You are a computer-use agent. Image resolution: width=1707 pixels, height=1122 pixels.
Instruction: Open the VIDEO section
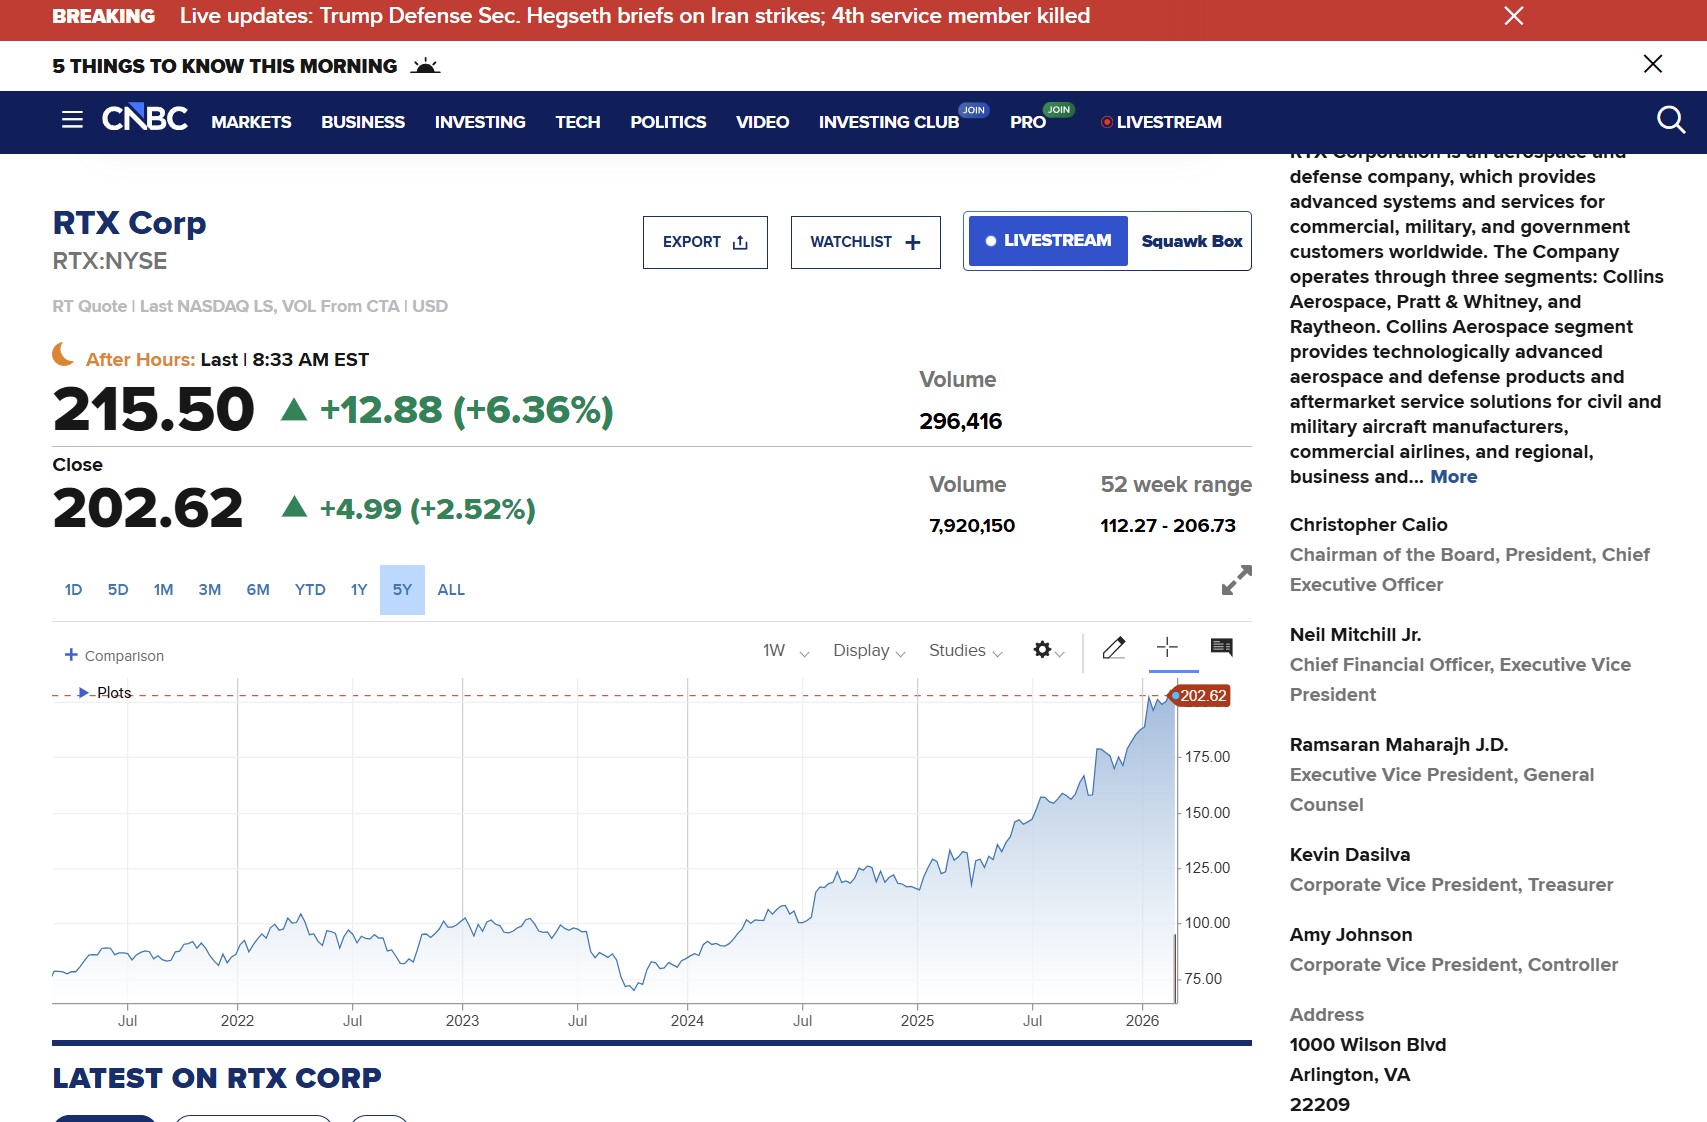point(762,122)
